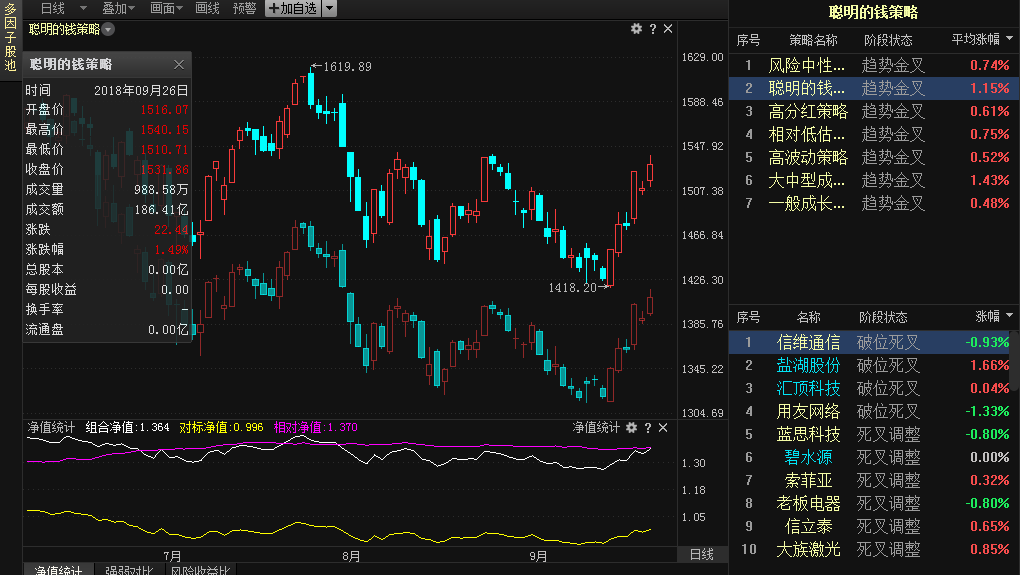
Task: Open 画面 layout dropdown menu
Action: pyautogui.click(x=165, y=8)
